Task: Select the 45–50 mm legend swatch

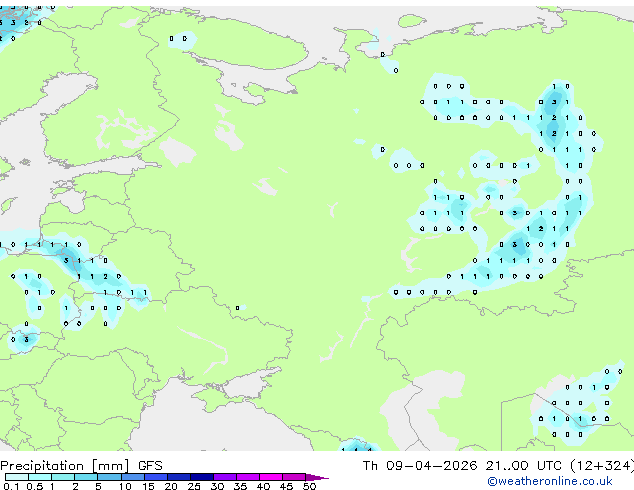Action: point(294,477)
